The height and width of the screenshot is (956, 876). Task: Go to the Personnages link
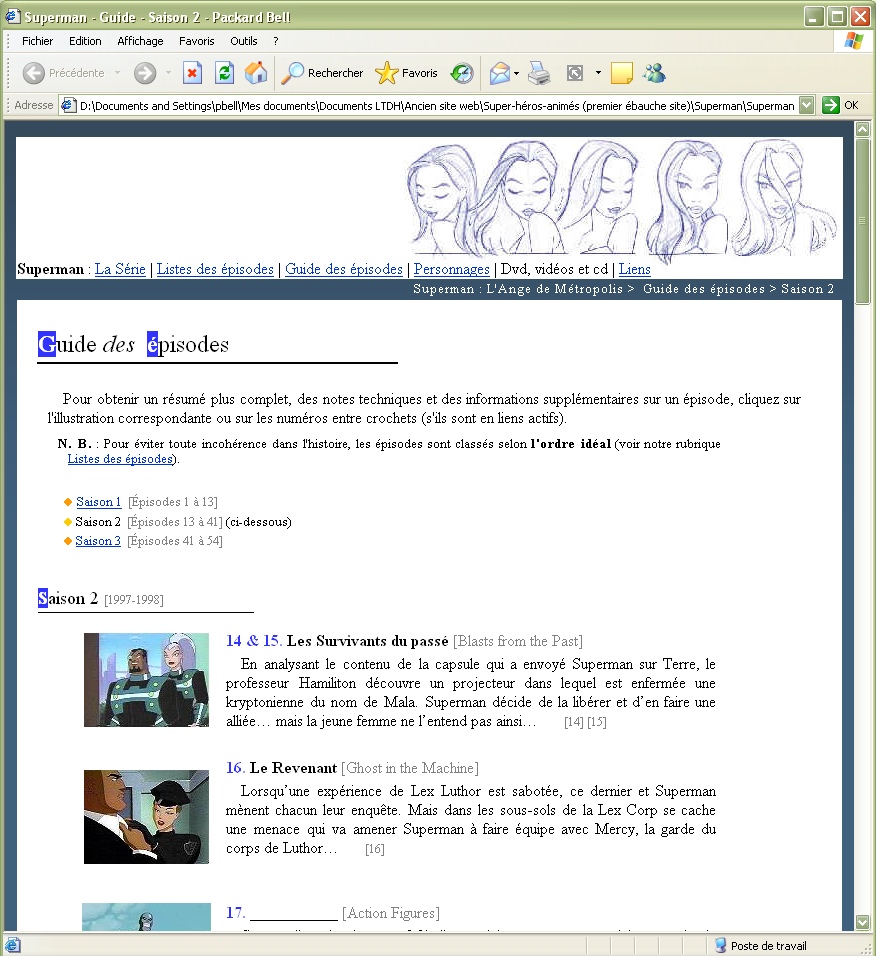[x=452, y=269]
